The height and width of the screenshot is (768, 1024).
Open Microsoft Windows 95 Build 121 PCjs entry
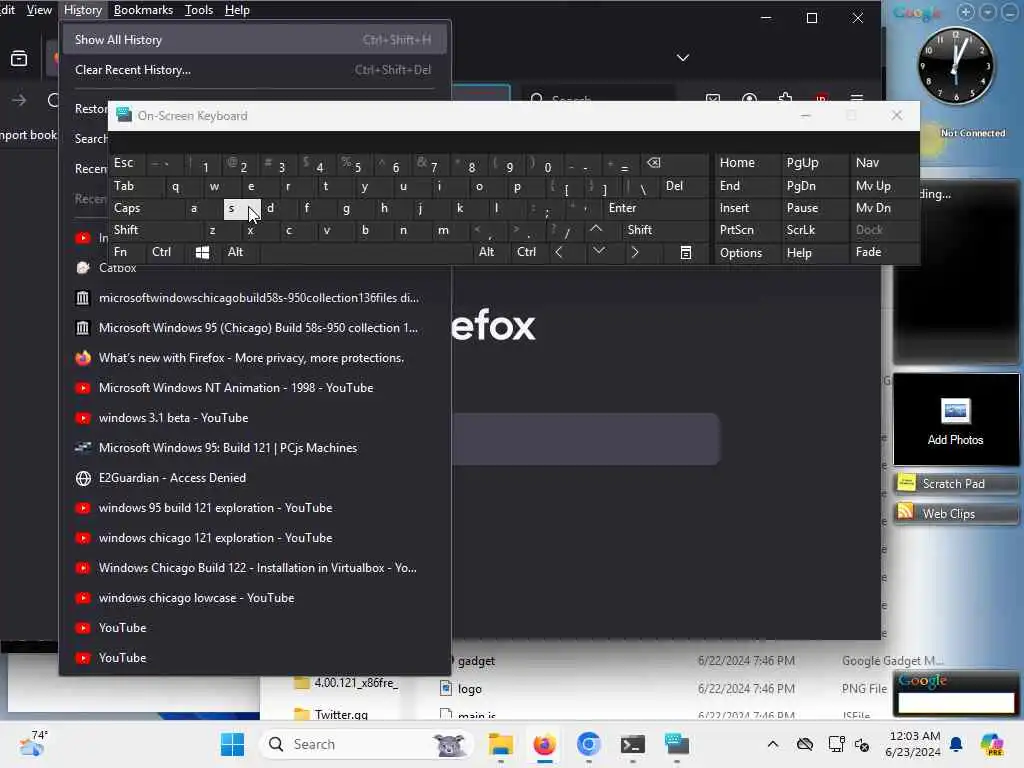point(255,448)
